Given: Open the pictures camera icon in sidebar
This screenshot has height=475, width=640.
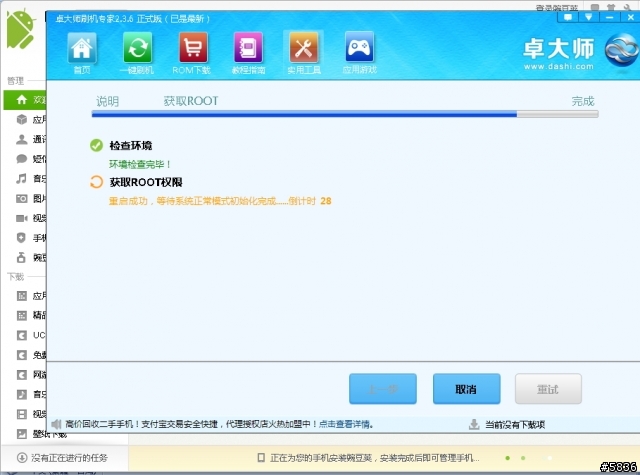Looking at the screenshot, I should coord(21,198).
